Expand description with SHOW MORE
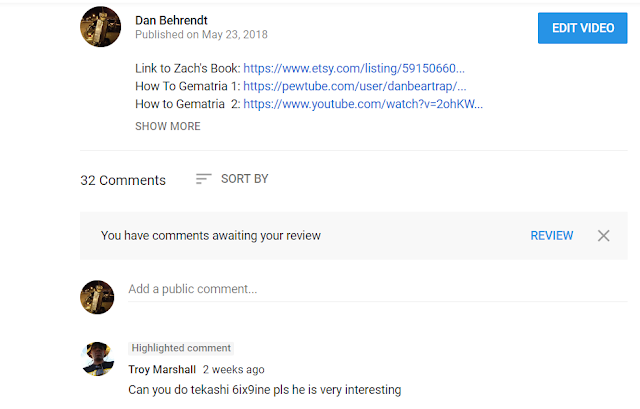This screenshot has height=409, width=640. [x=167, y=127]
